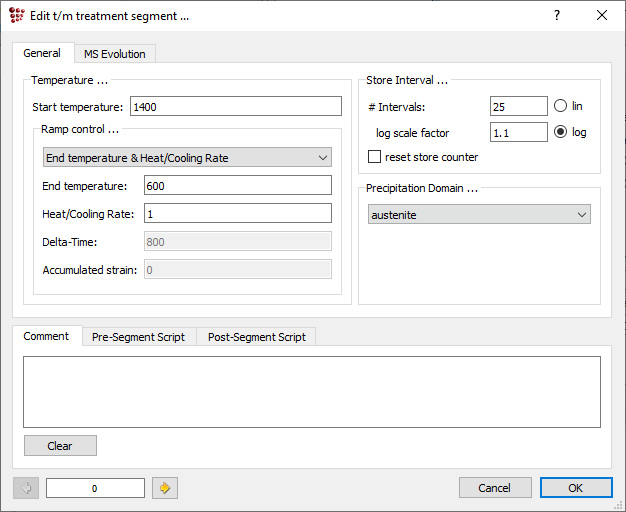626x512 pixels.
Task: Switch to the MS Evolution tab
Action: [x=114, y=54]
